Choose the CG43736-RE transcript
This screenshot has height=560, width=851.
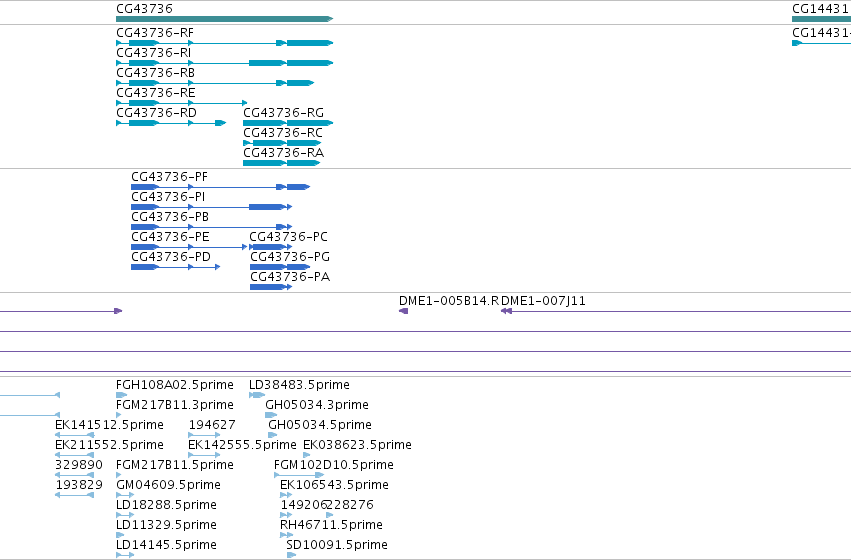pyautogui.click(x=156, y=93)
